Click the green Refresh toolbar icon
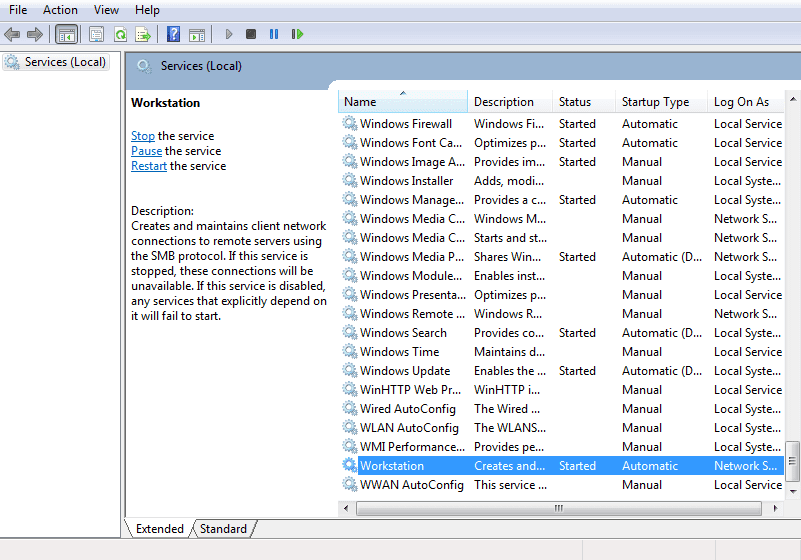The height and width of the screenshot is (560, 801). [119, 34]
